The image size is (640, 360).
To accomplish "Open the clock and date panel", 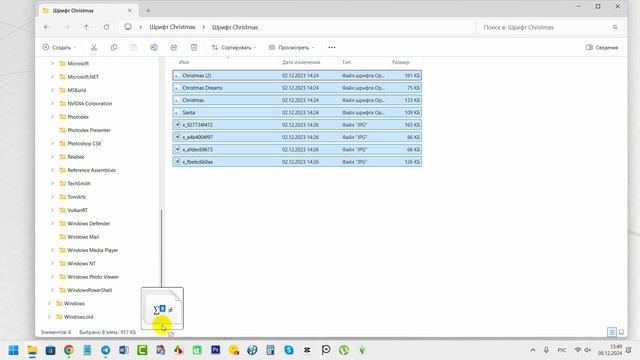I will tap(610, 350).
